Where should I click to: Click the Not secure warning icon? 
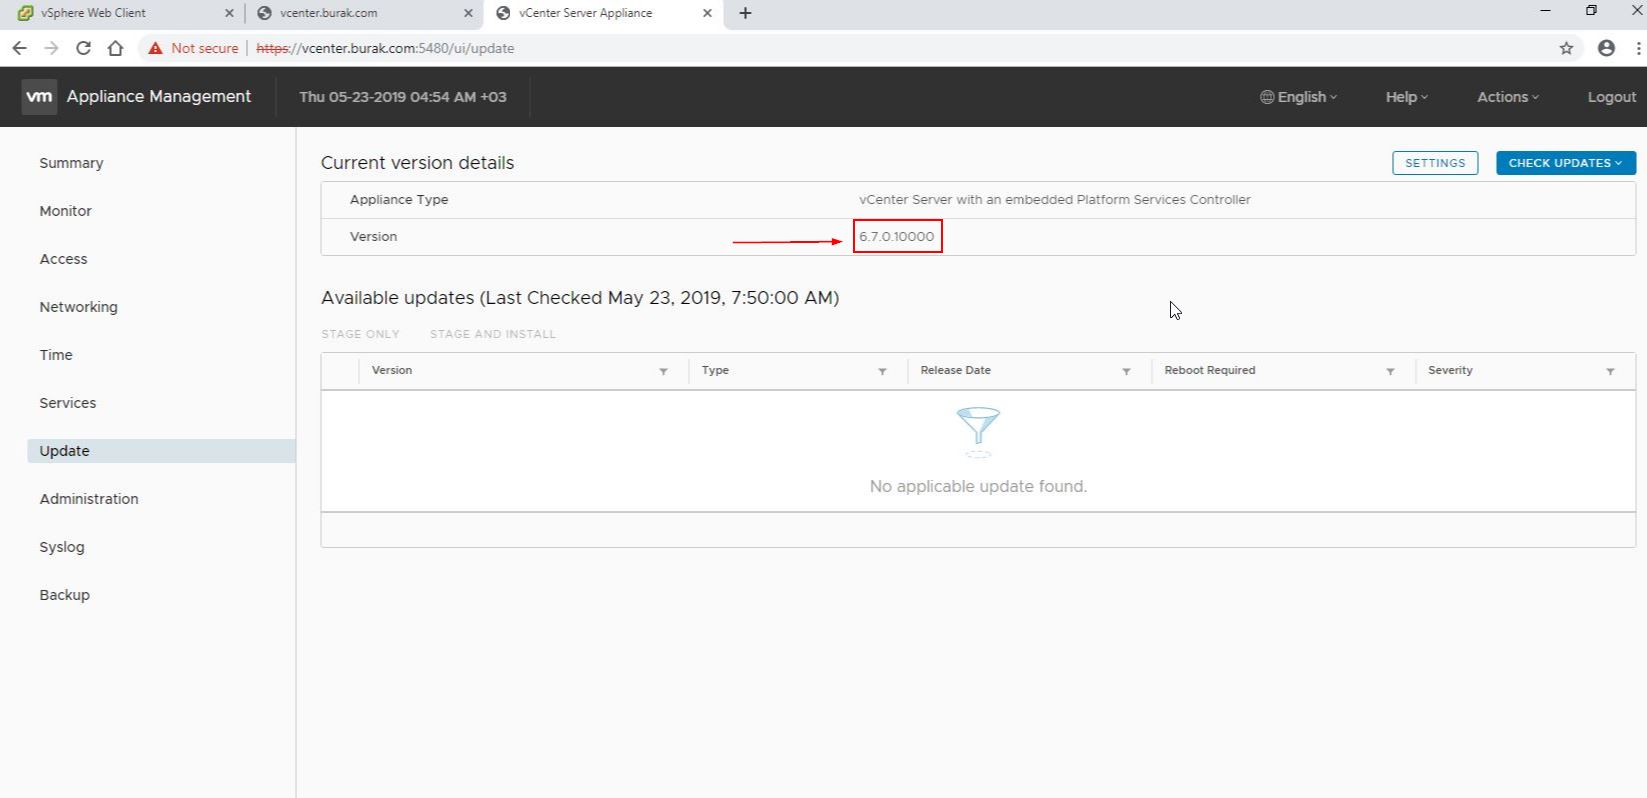point(155,48)
